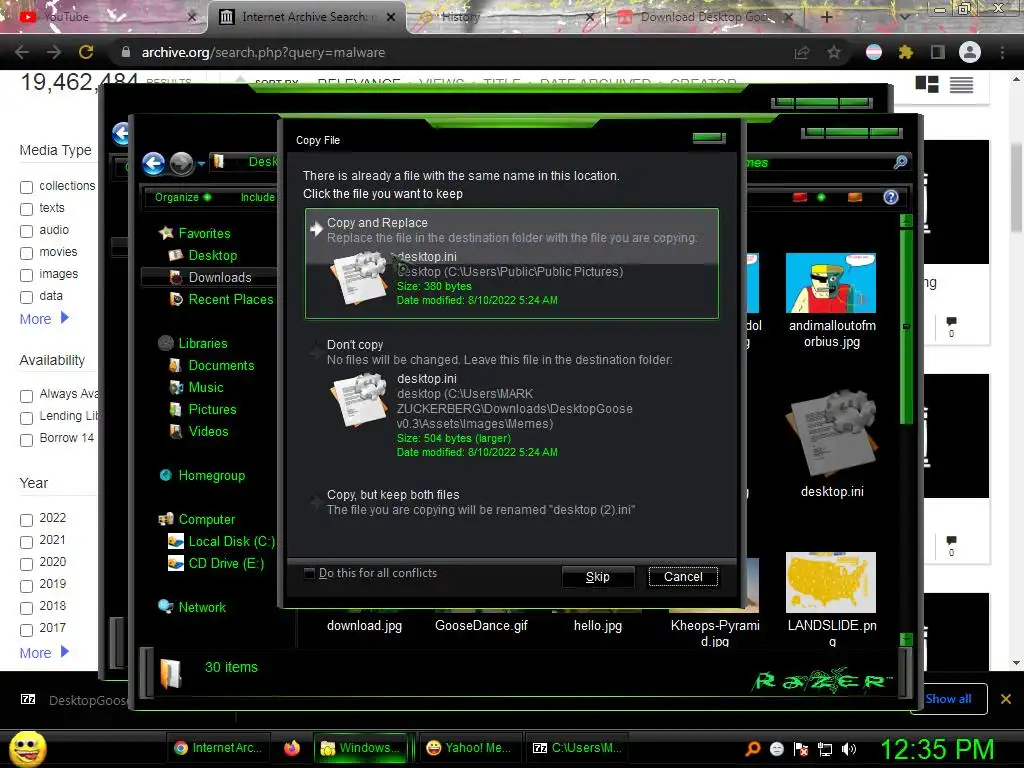The image size is (1024, 768).
Task: Open Yahoo! Messenger taskbar button
Action: (468, 748)
